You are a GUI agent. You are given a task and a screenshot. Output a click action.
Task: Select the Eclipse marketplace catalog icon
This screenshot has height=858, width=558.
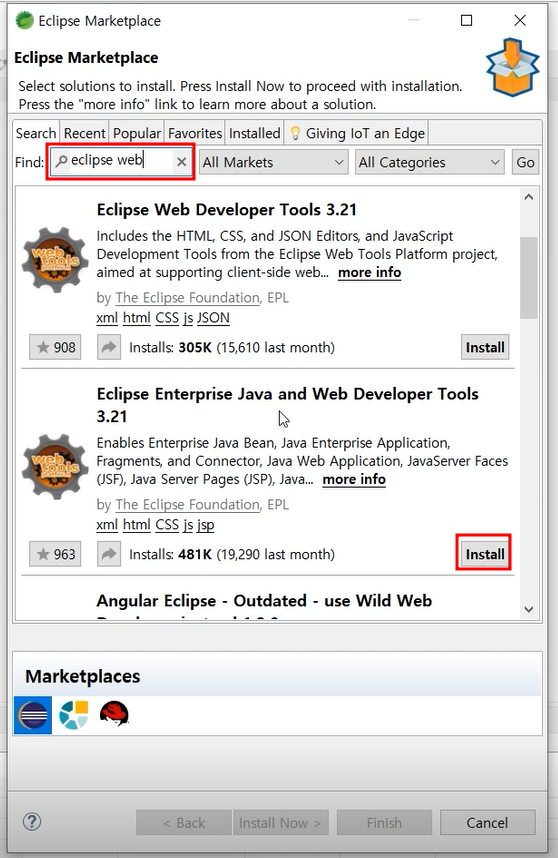pyautogui.click(x=33, y=715)
